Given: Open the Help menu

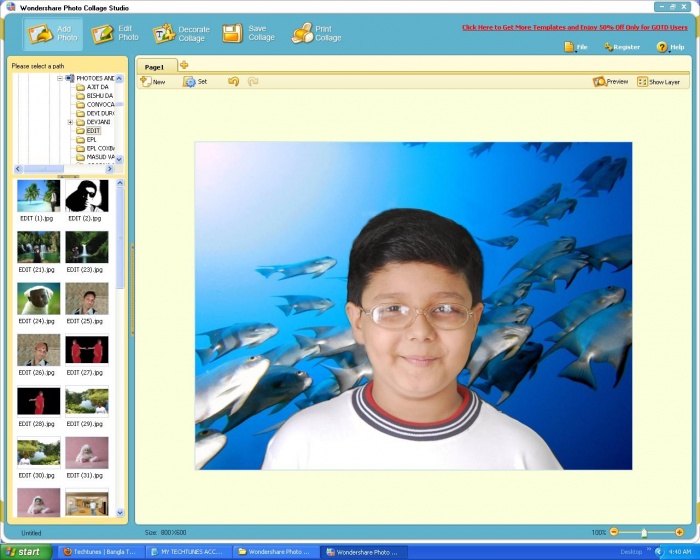Looking at the screenshot, I should pos(670,47).
